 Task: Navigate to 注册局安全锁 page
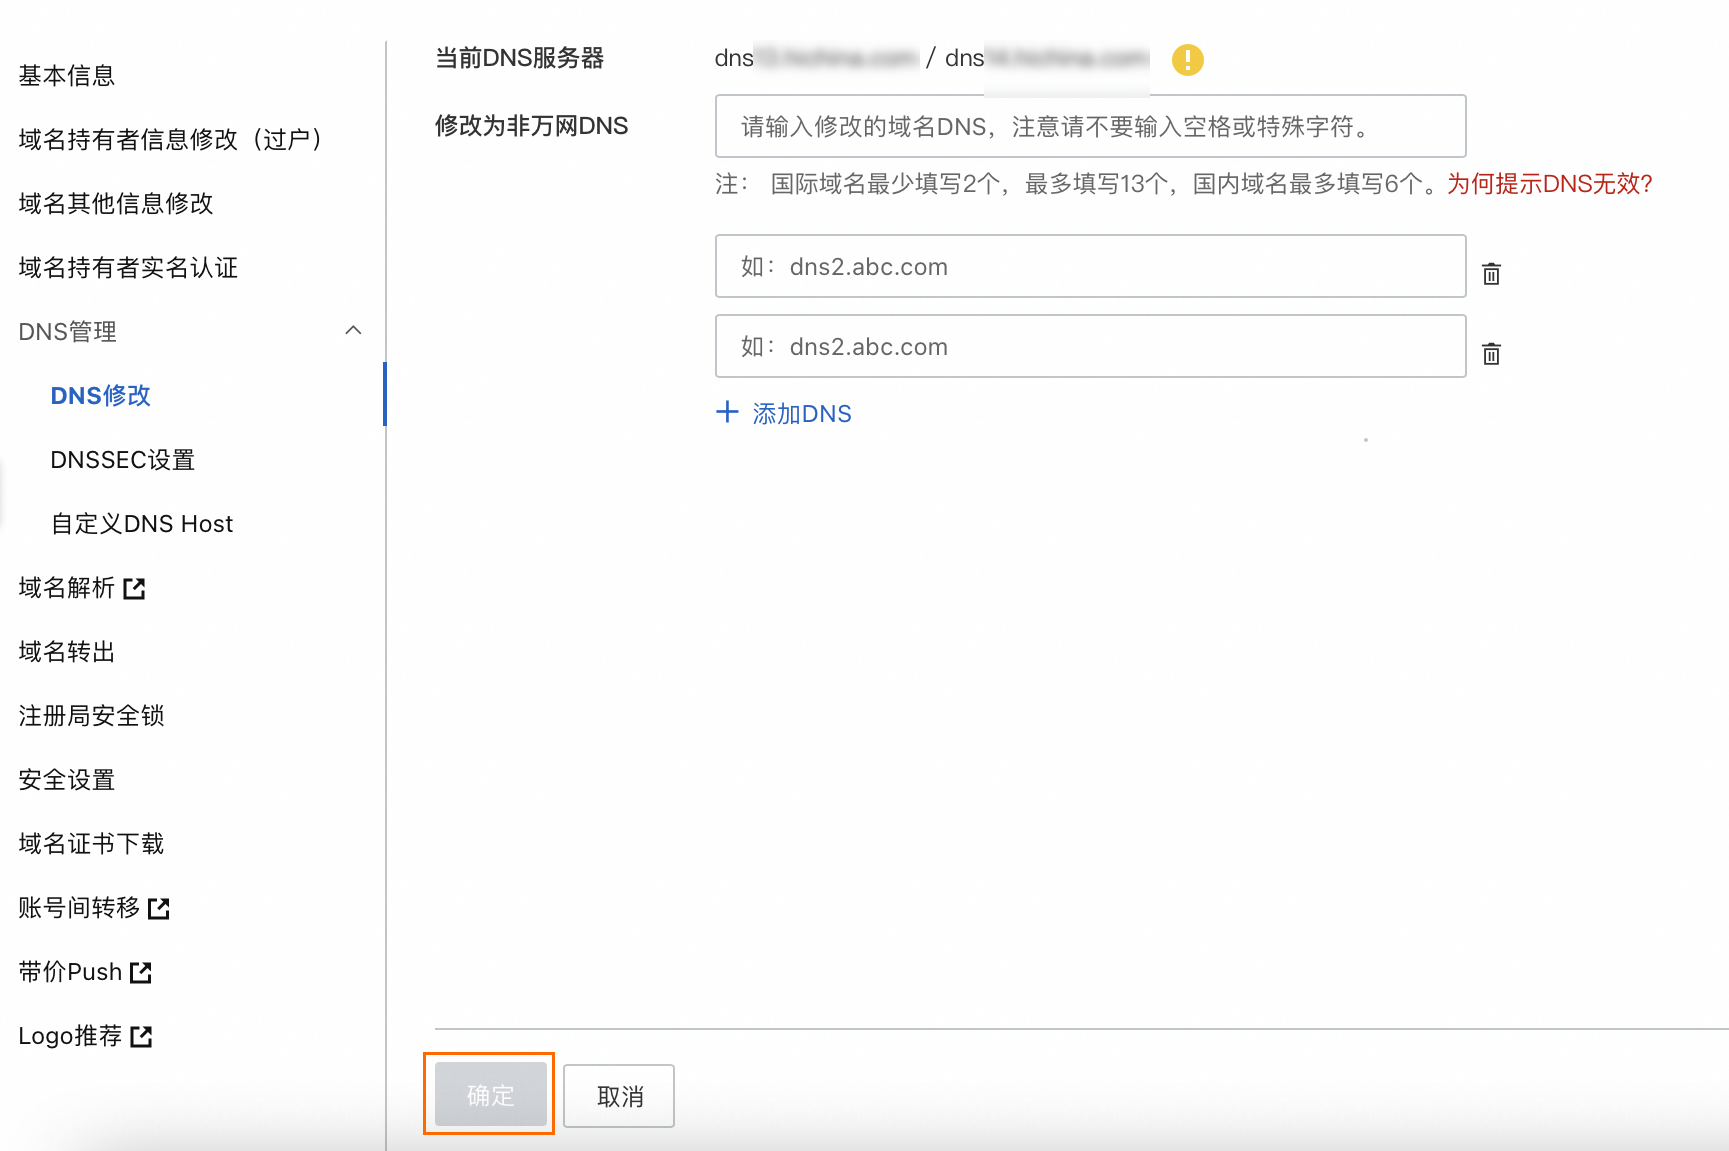pyautogui.click(x=91, y=716)
